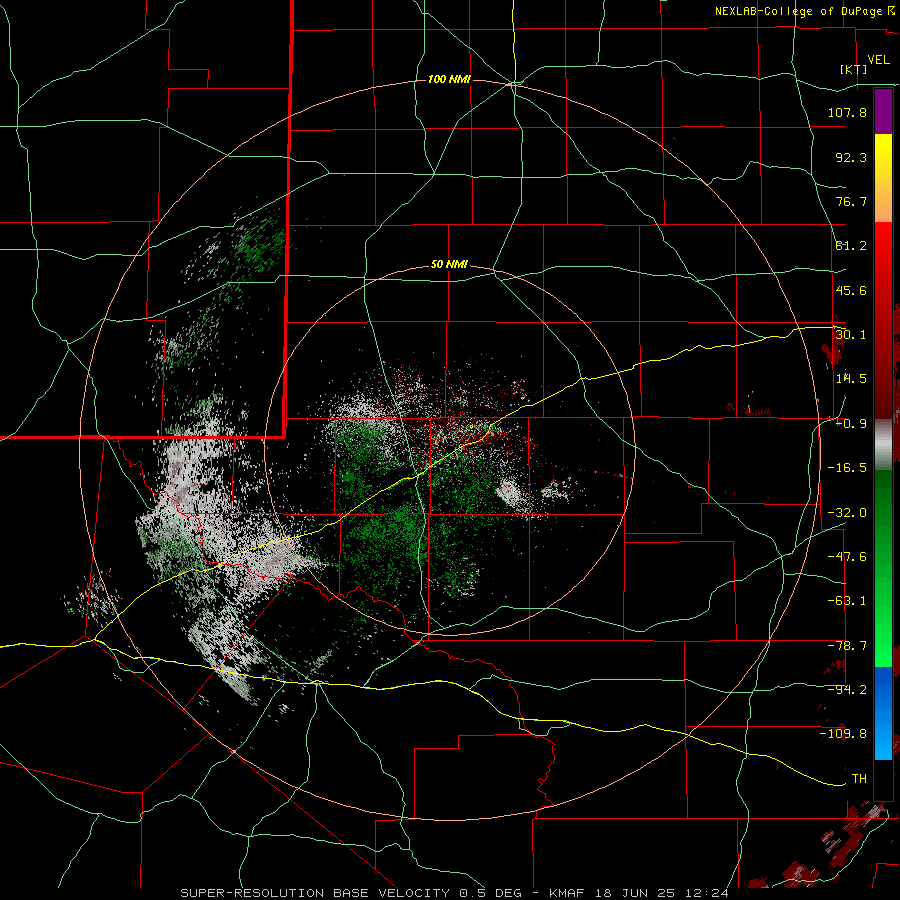
Task: Click the 107.8 scale value
Action: [847, 112]
